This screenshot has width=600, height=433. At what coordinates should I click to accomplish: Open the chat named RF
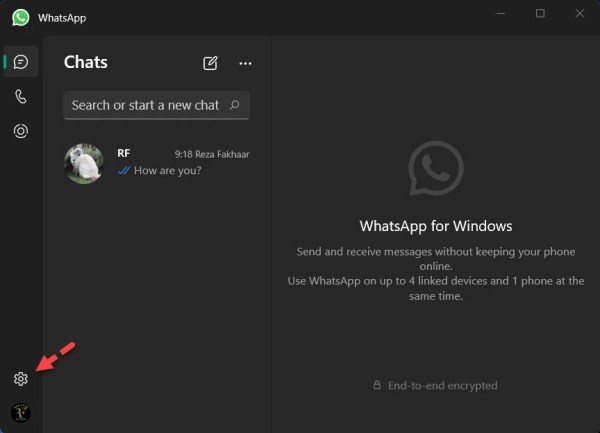[157, 164]
